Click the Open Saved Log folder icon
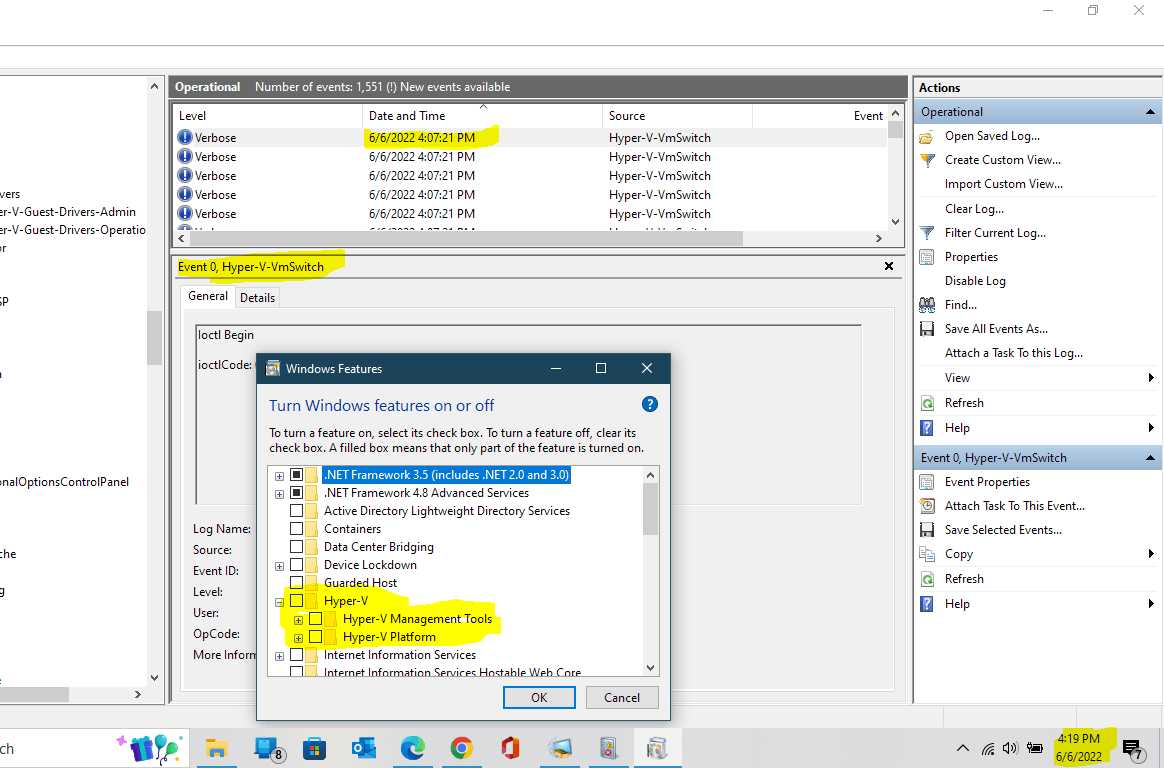1164x768 pixels. [926, 137]
